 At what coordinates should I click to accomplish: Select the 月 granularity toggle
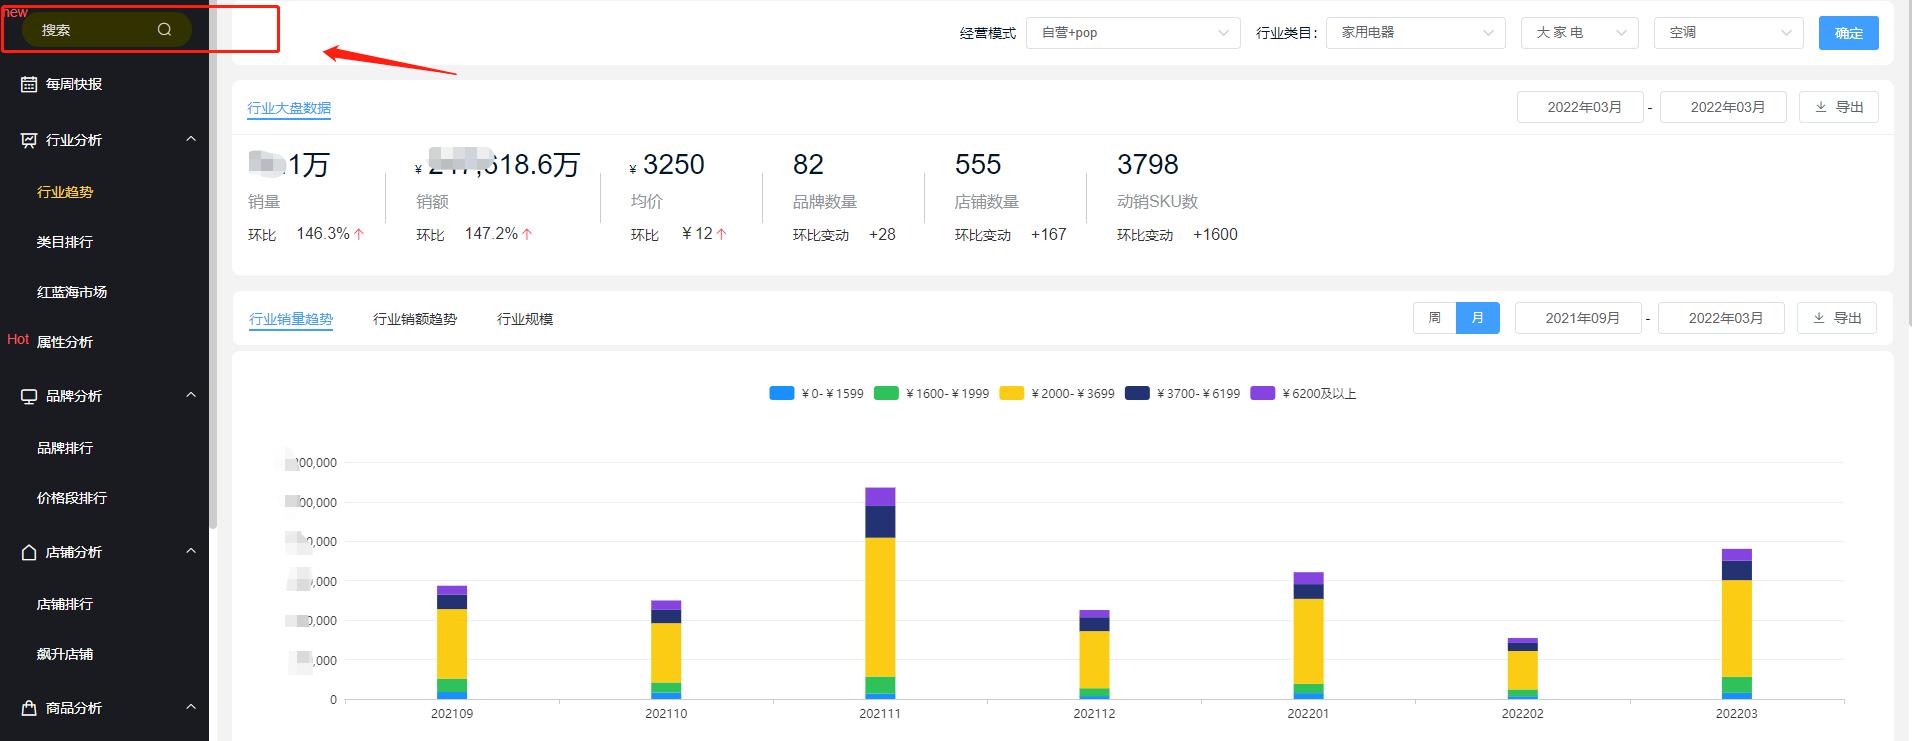click(1477, 318)
